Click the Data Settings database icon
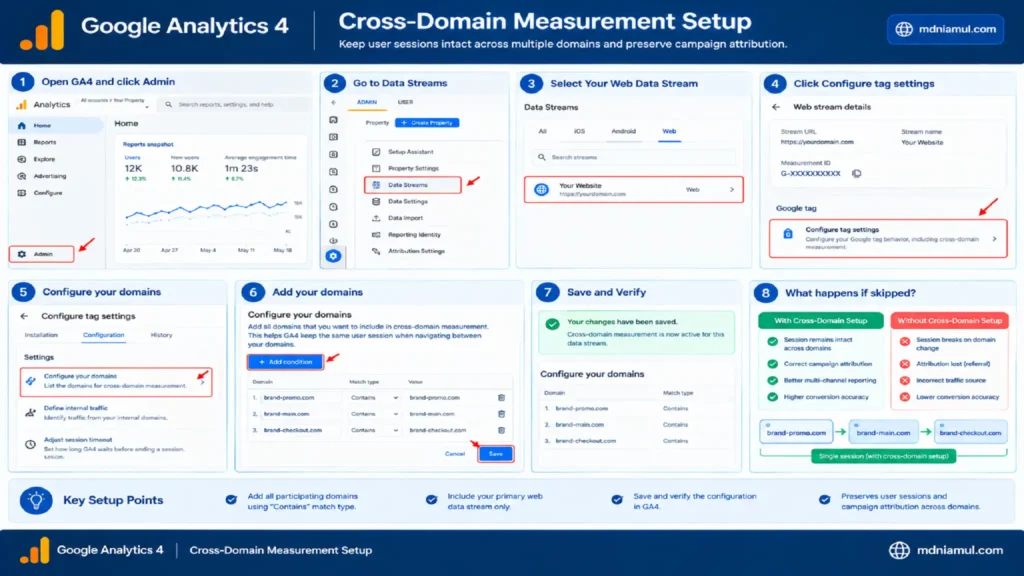This screenshot has width=1024, height=576. point(376,202)
